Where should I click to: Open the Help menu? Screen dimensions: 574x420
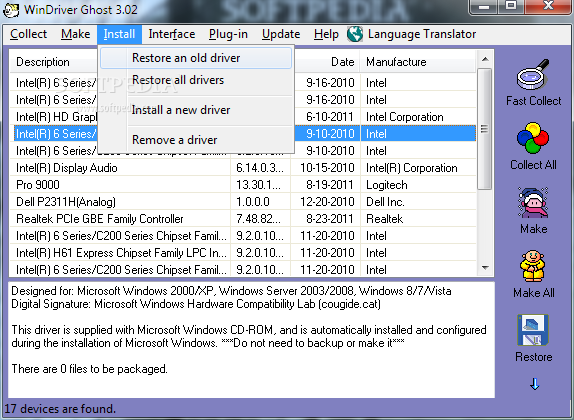pos(326,34)
